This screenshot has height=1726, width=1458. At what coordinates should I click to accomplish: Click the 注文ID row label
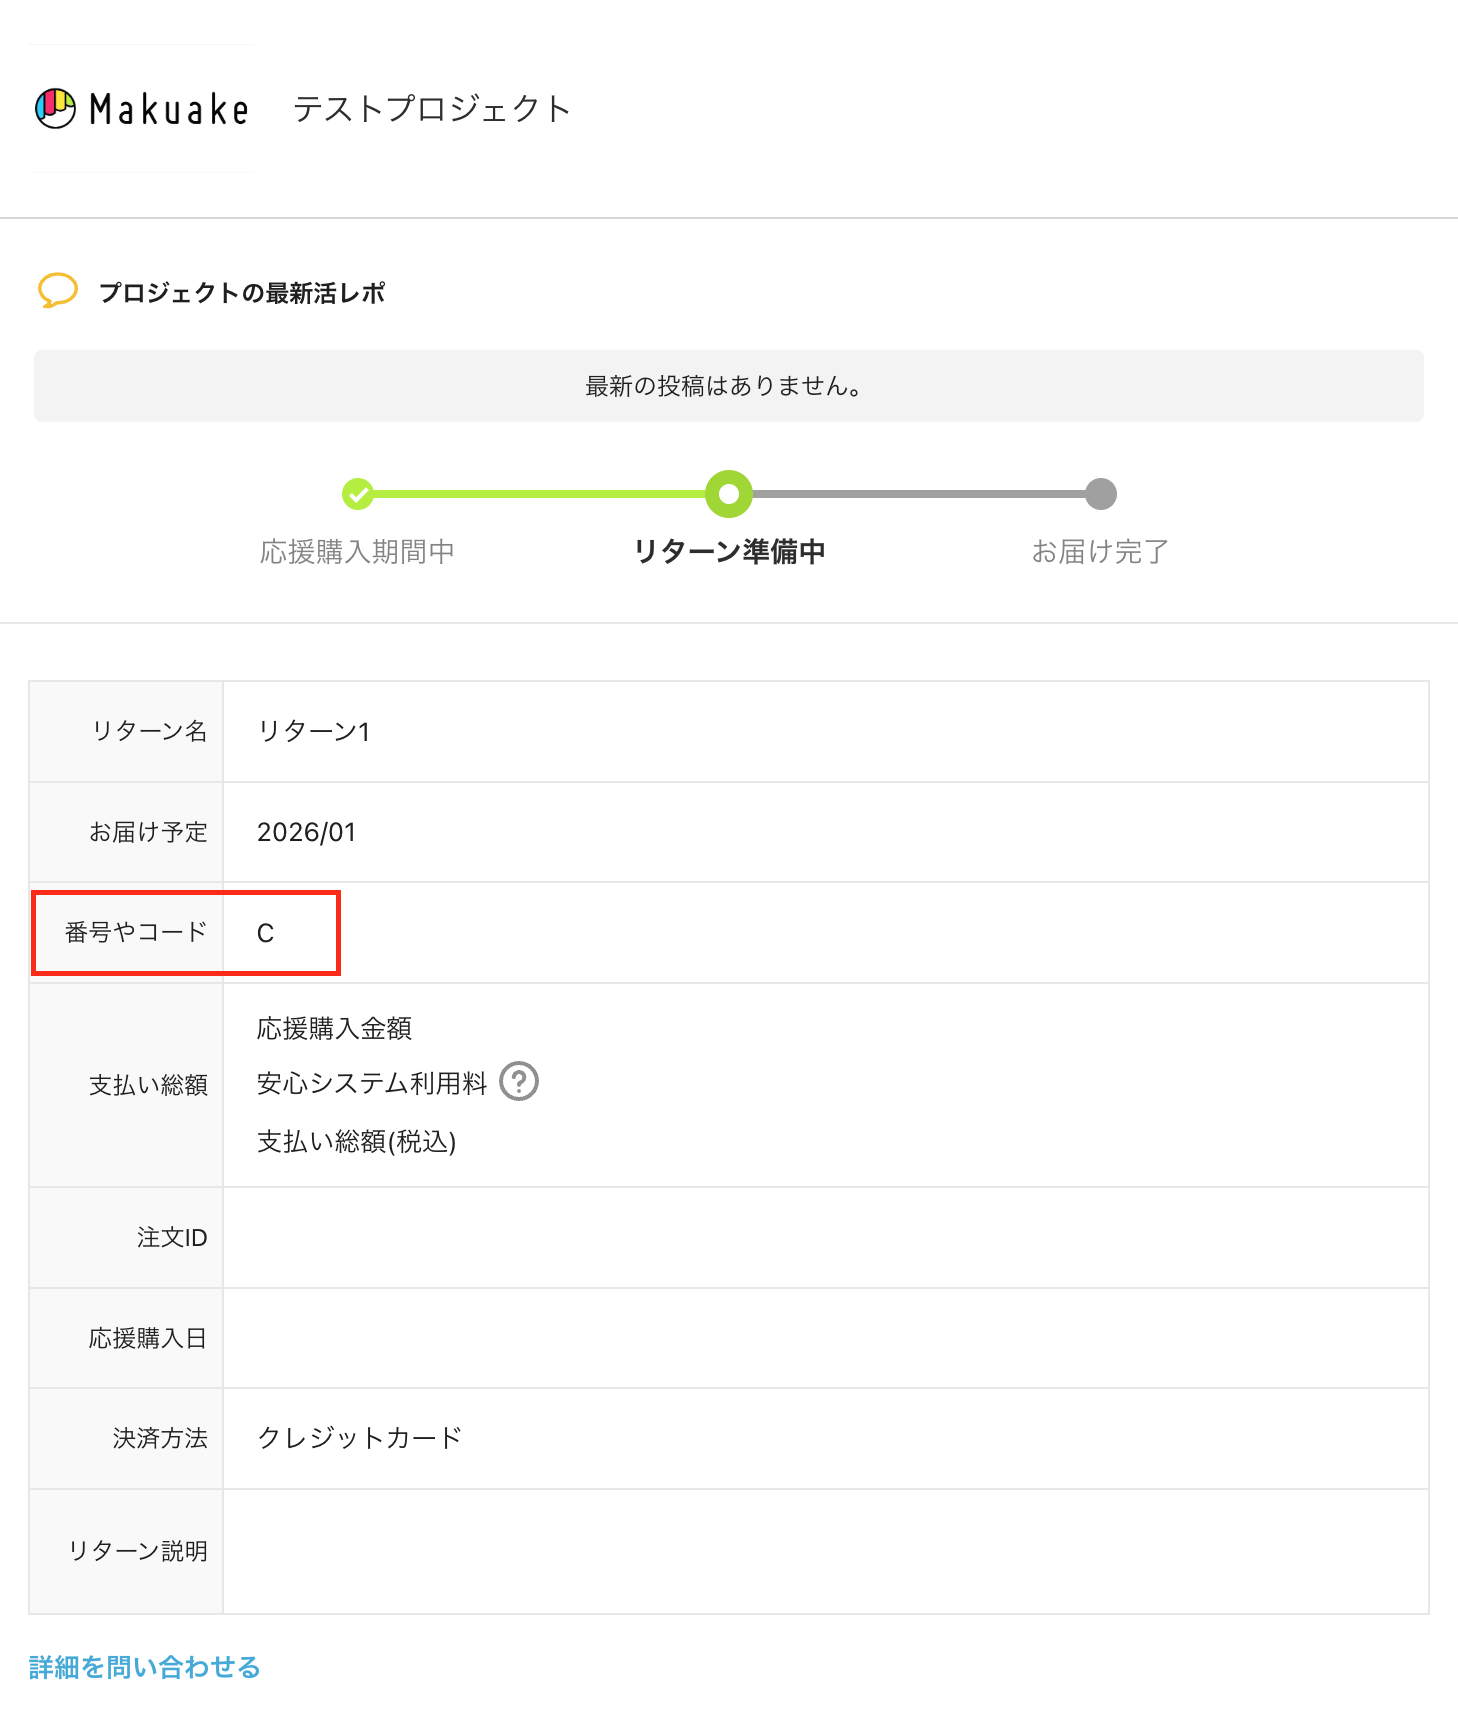pos(172,1238)
